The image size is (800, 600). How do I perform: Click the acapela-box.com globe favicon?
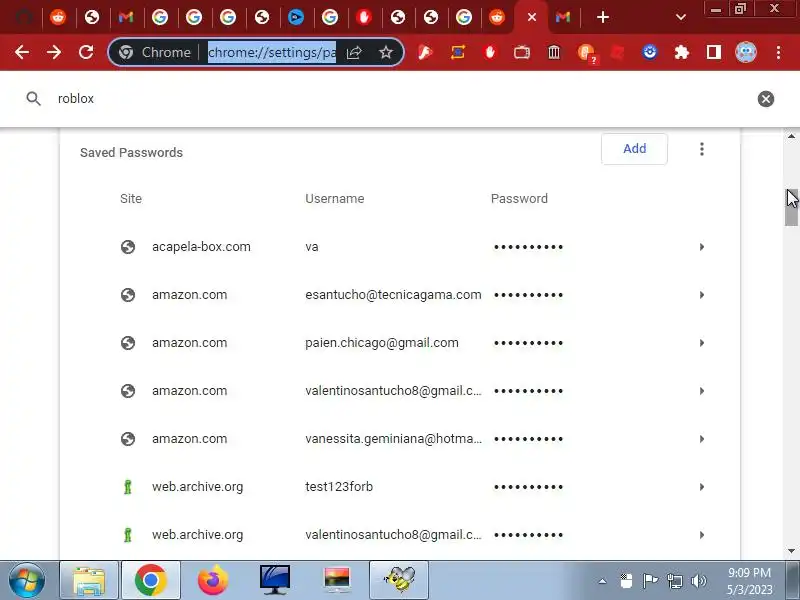click(128, 247)
